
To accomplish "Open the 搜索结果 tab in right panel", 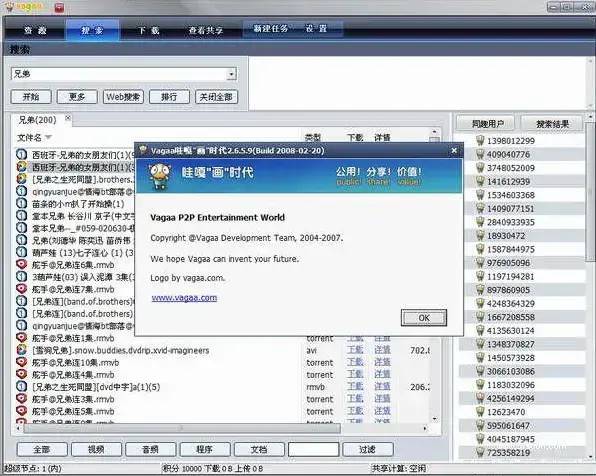I will [x=552, y=124].
